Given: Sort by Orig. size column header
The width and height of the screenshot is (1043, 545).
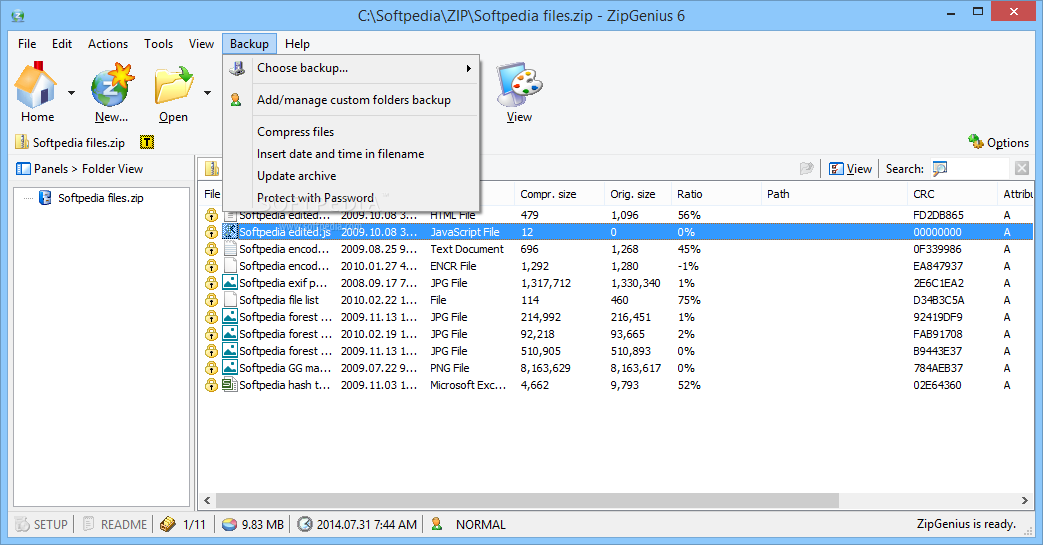Looking at the screenshot, I should pos(638,194).
